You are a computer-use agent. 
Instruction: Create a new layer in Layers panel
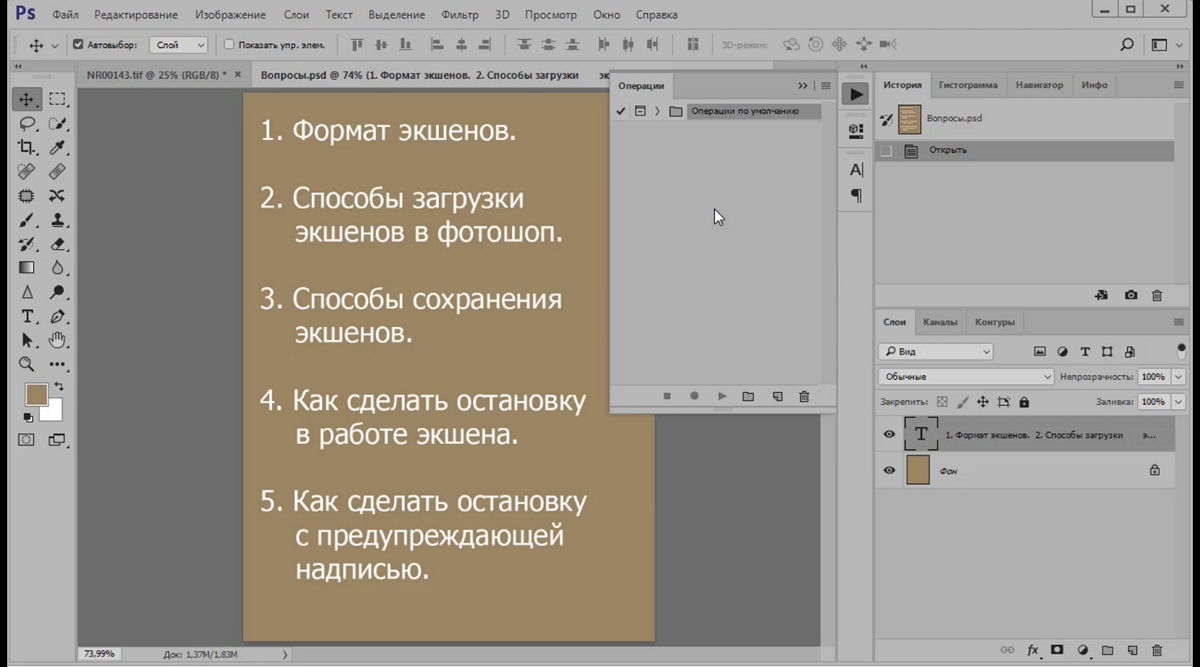(1132, 650)
